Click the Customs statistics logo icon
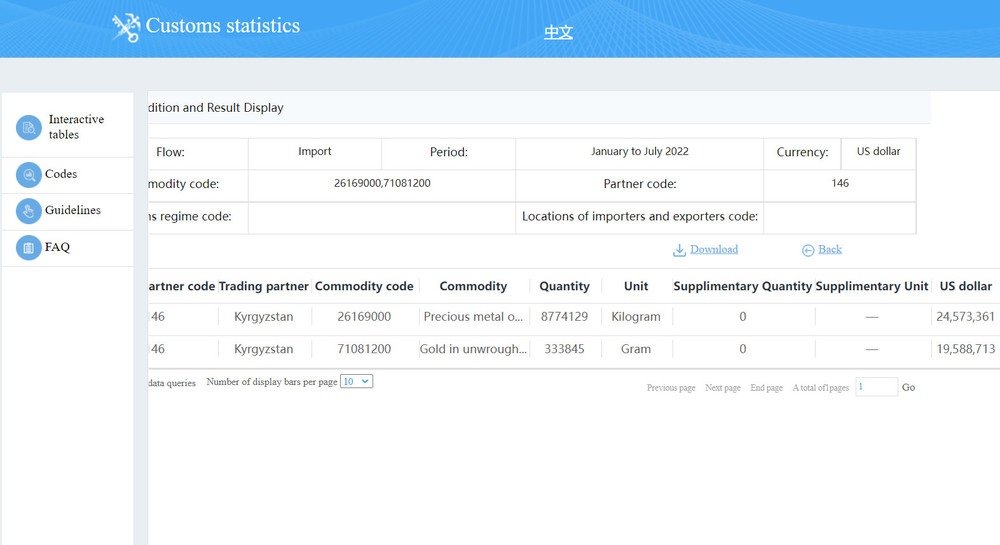 tap(126, 27)
